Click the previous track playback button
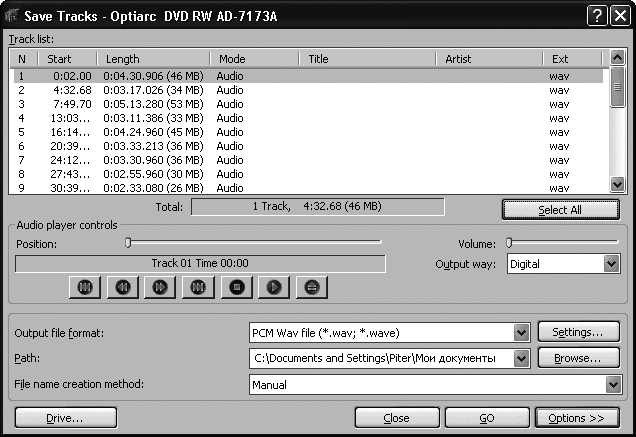This screenshot has height=437, width=636. (84, 287)
